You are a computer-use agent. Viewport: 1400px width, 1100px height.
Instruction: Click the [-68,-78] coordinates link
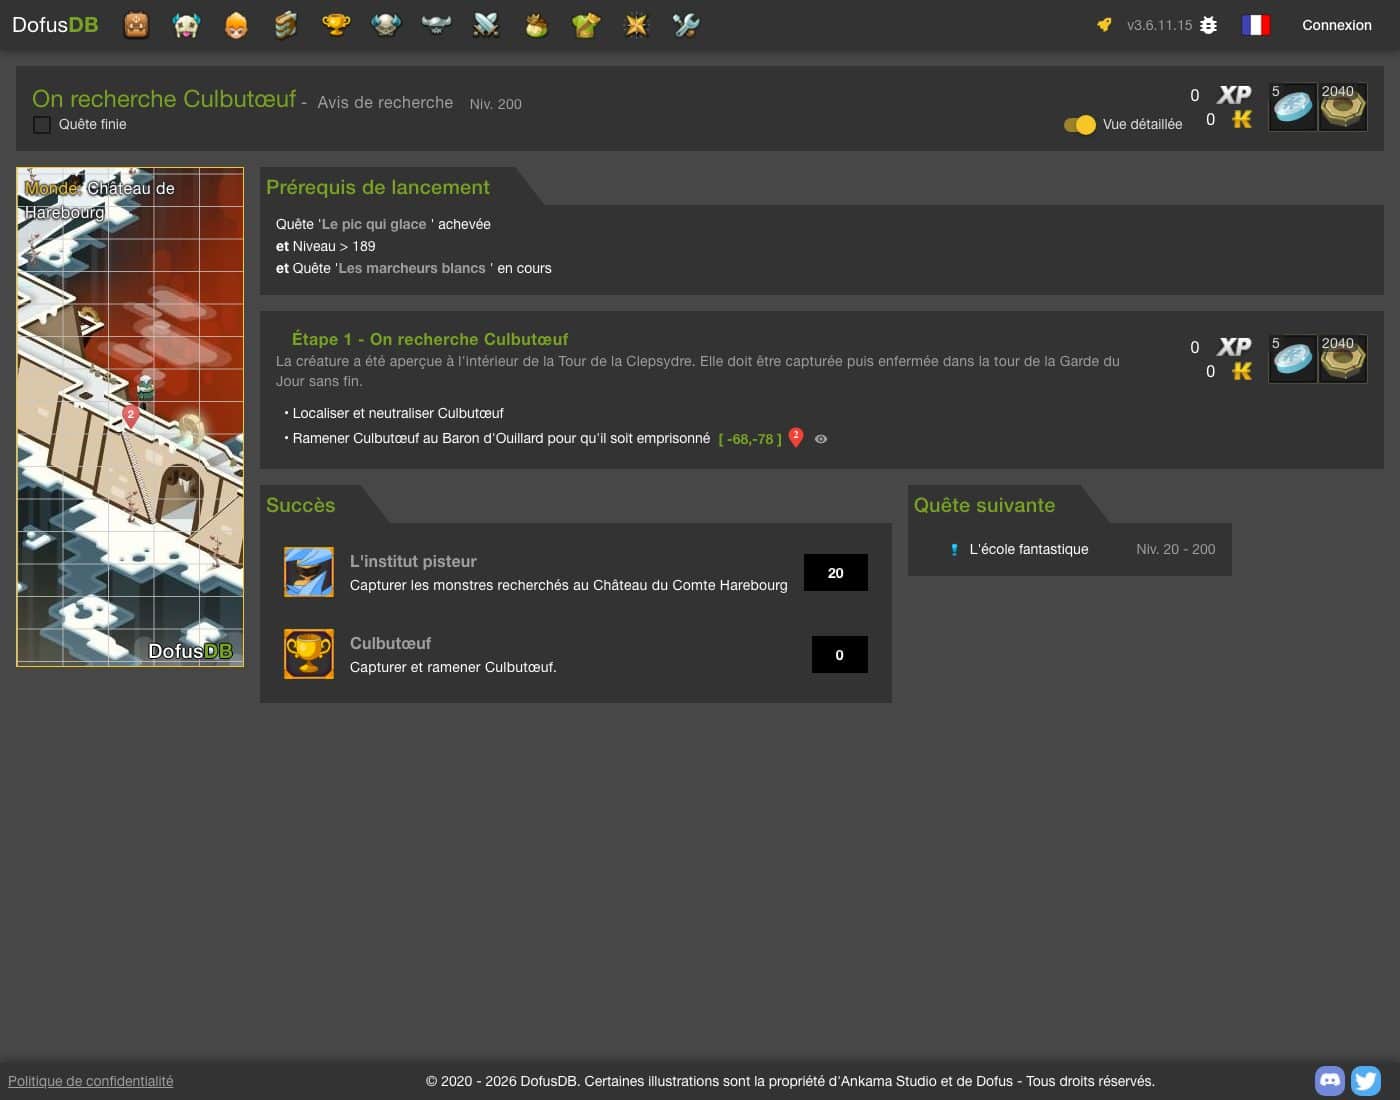(750, 439)
